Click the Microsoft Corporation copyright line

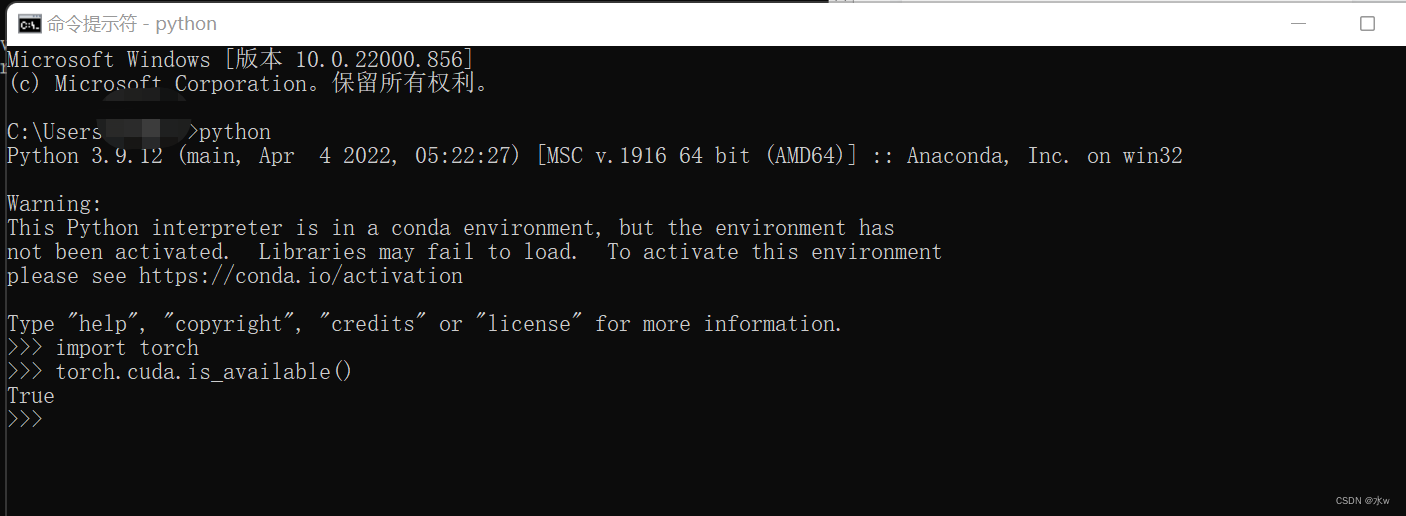tap(248, 84)
